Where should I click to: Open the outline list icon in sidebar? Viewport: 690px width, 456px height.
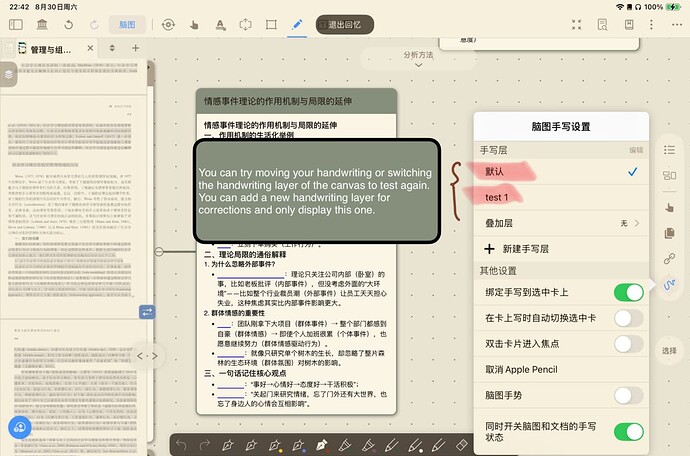click(x=670, y=150)
